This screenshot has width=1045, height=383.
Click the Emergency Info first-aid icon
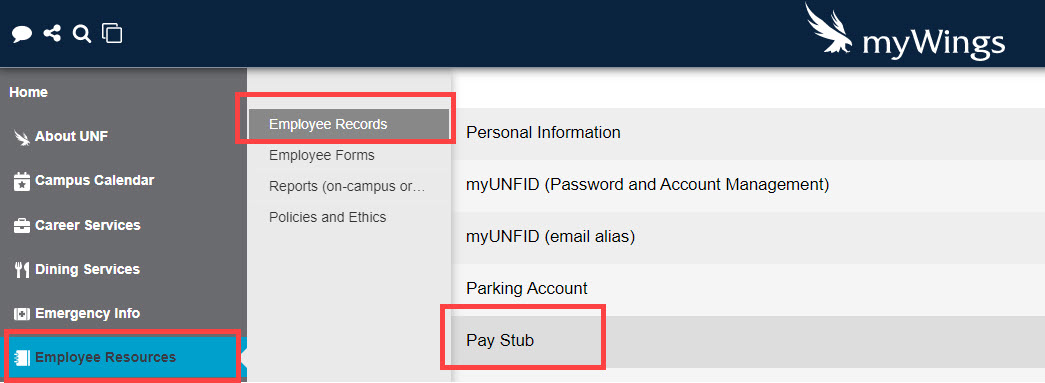22,314
